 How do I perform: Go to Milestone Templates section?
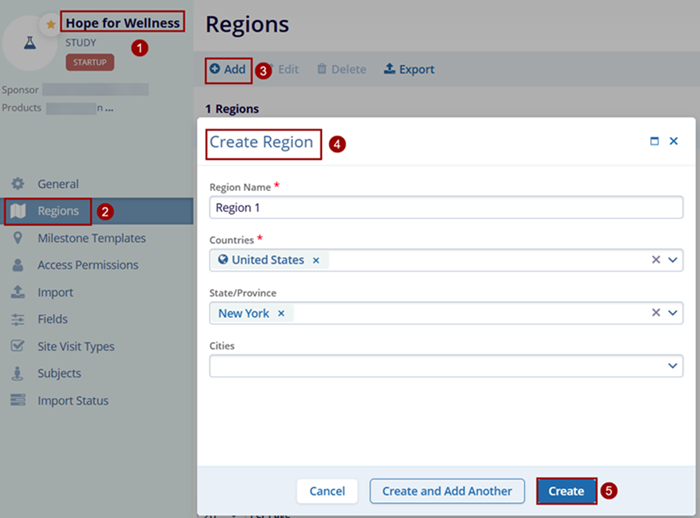pos(91,238)
